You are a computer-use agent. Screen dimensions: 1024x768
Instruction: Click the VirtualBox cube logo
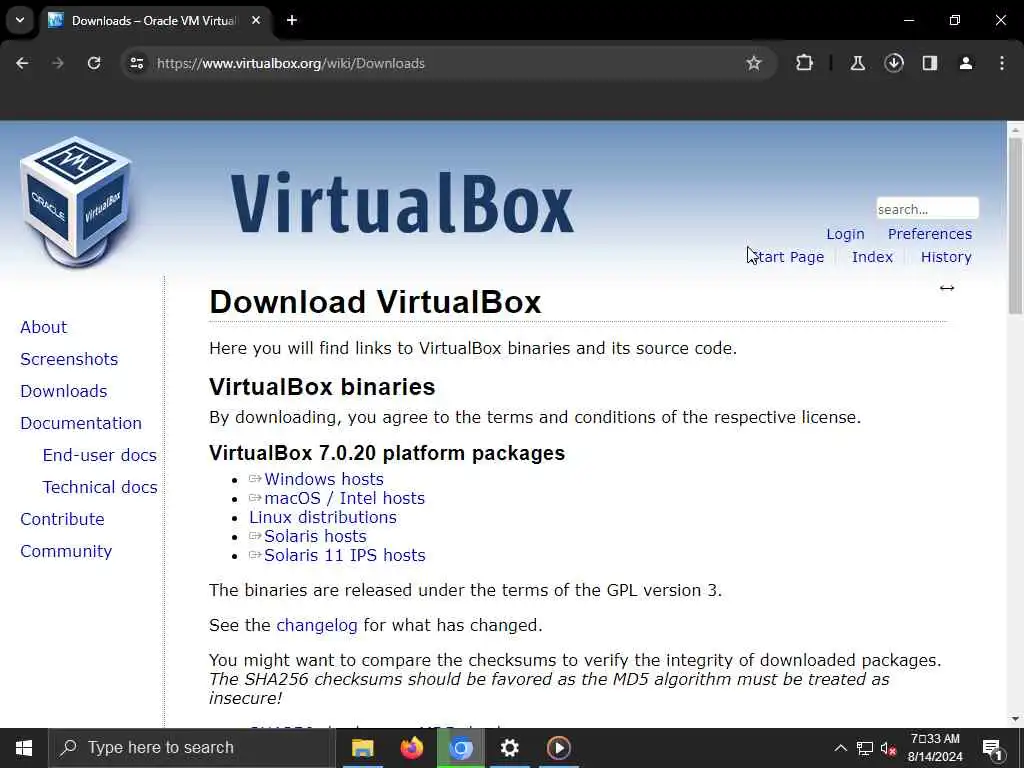(x=76, y=201)
